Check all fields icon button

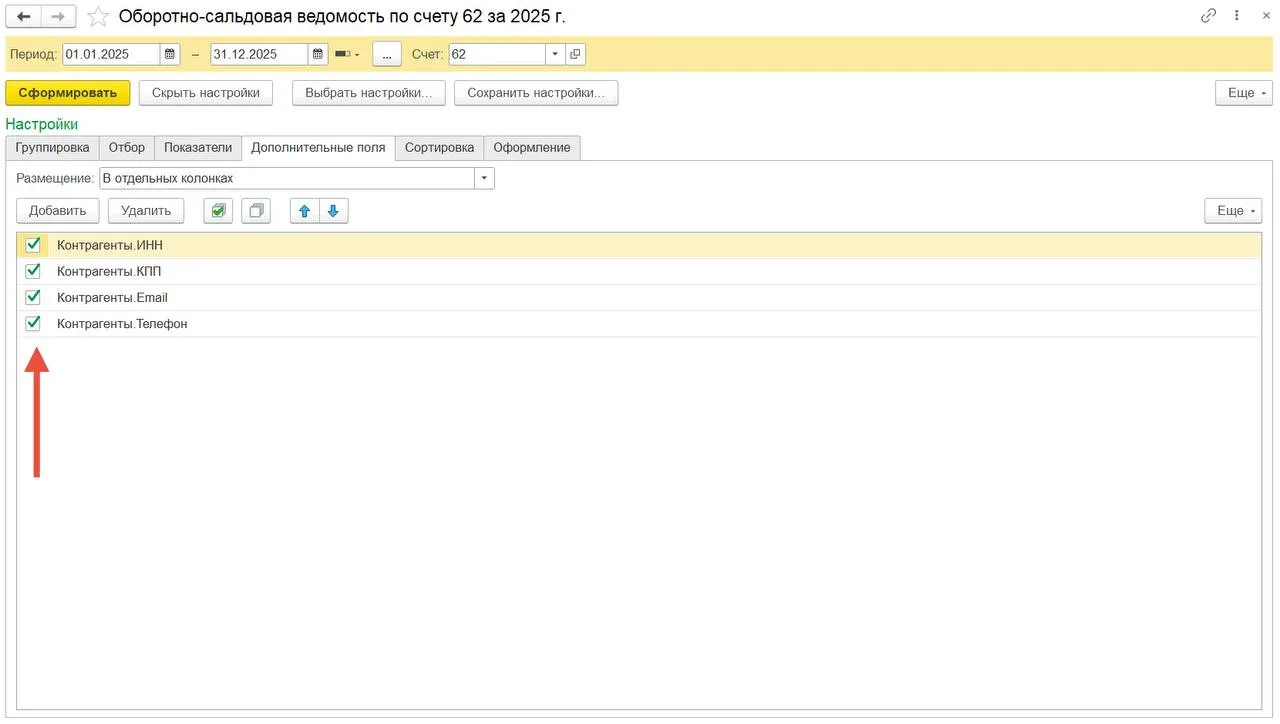coord(218,210)
